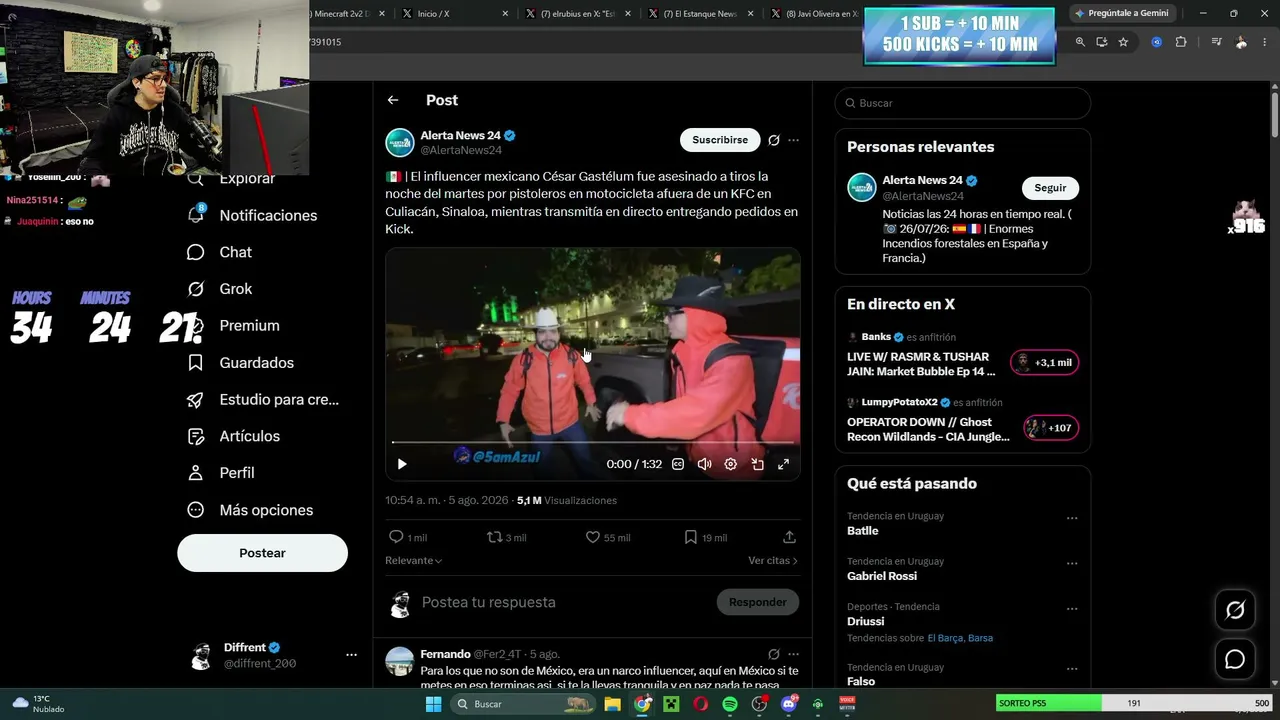1280x720 pixels.
Task: Open Más opciones in the sidebar
Action: coord(251,510)
